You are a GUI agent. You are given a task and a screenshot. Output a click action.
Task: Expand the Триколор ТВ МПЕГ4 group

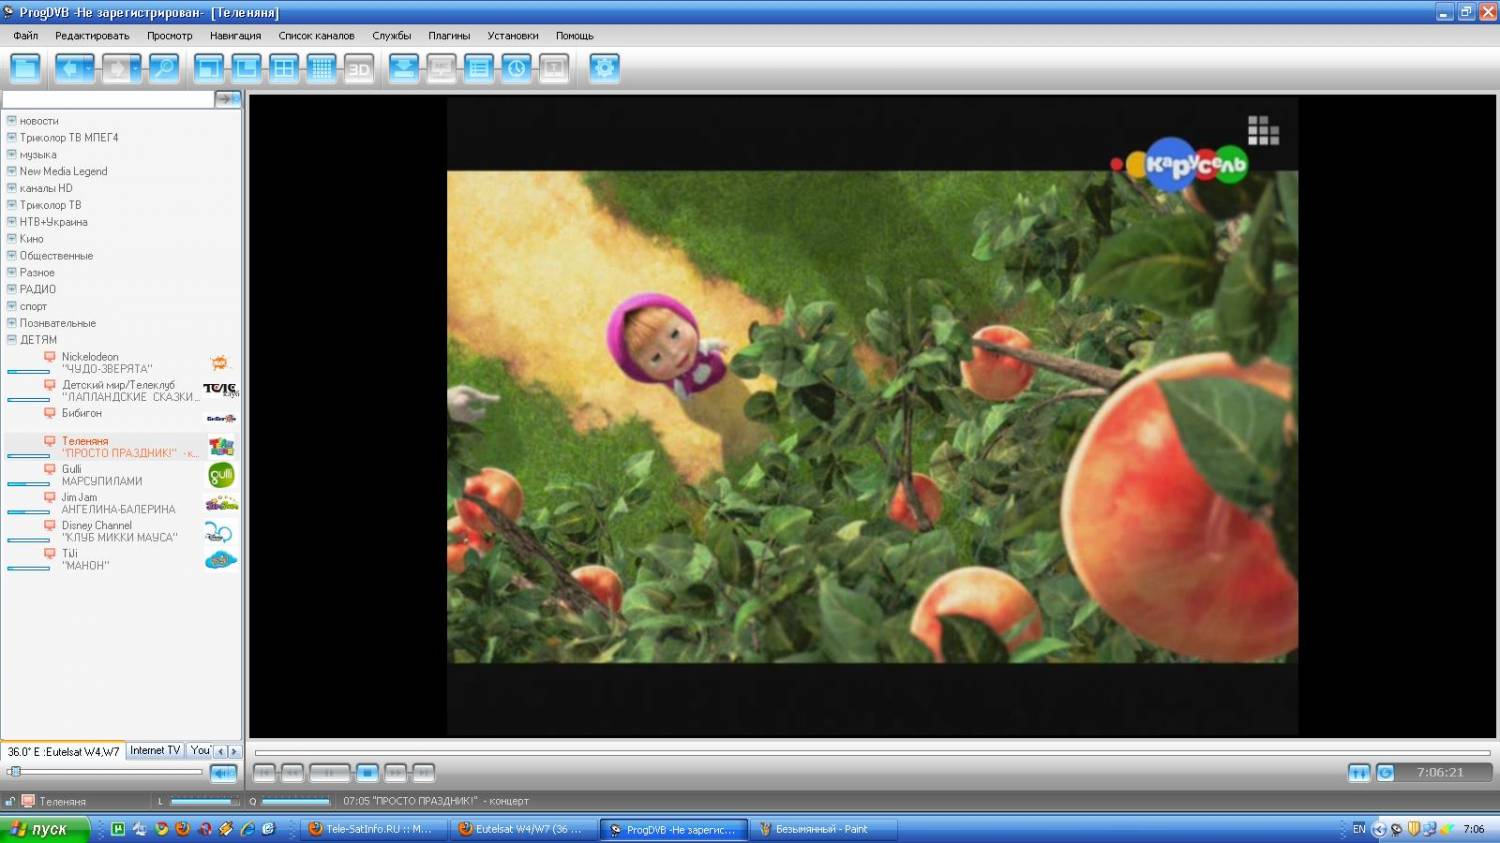11,137
